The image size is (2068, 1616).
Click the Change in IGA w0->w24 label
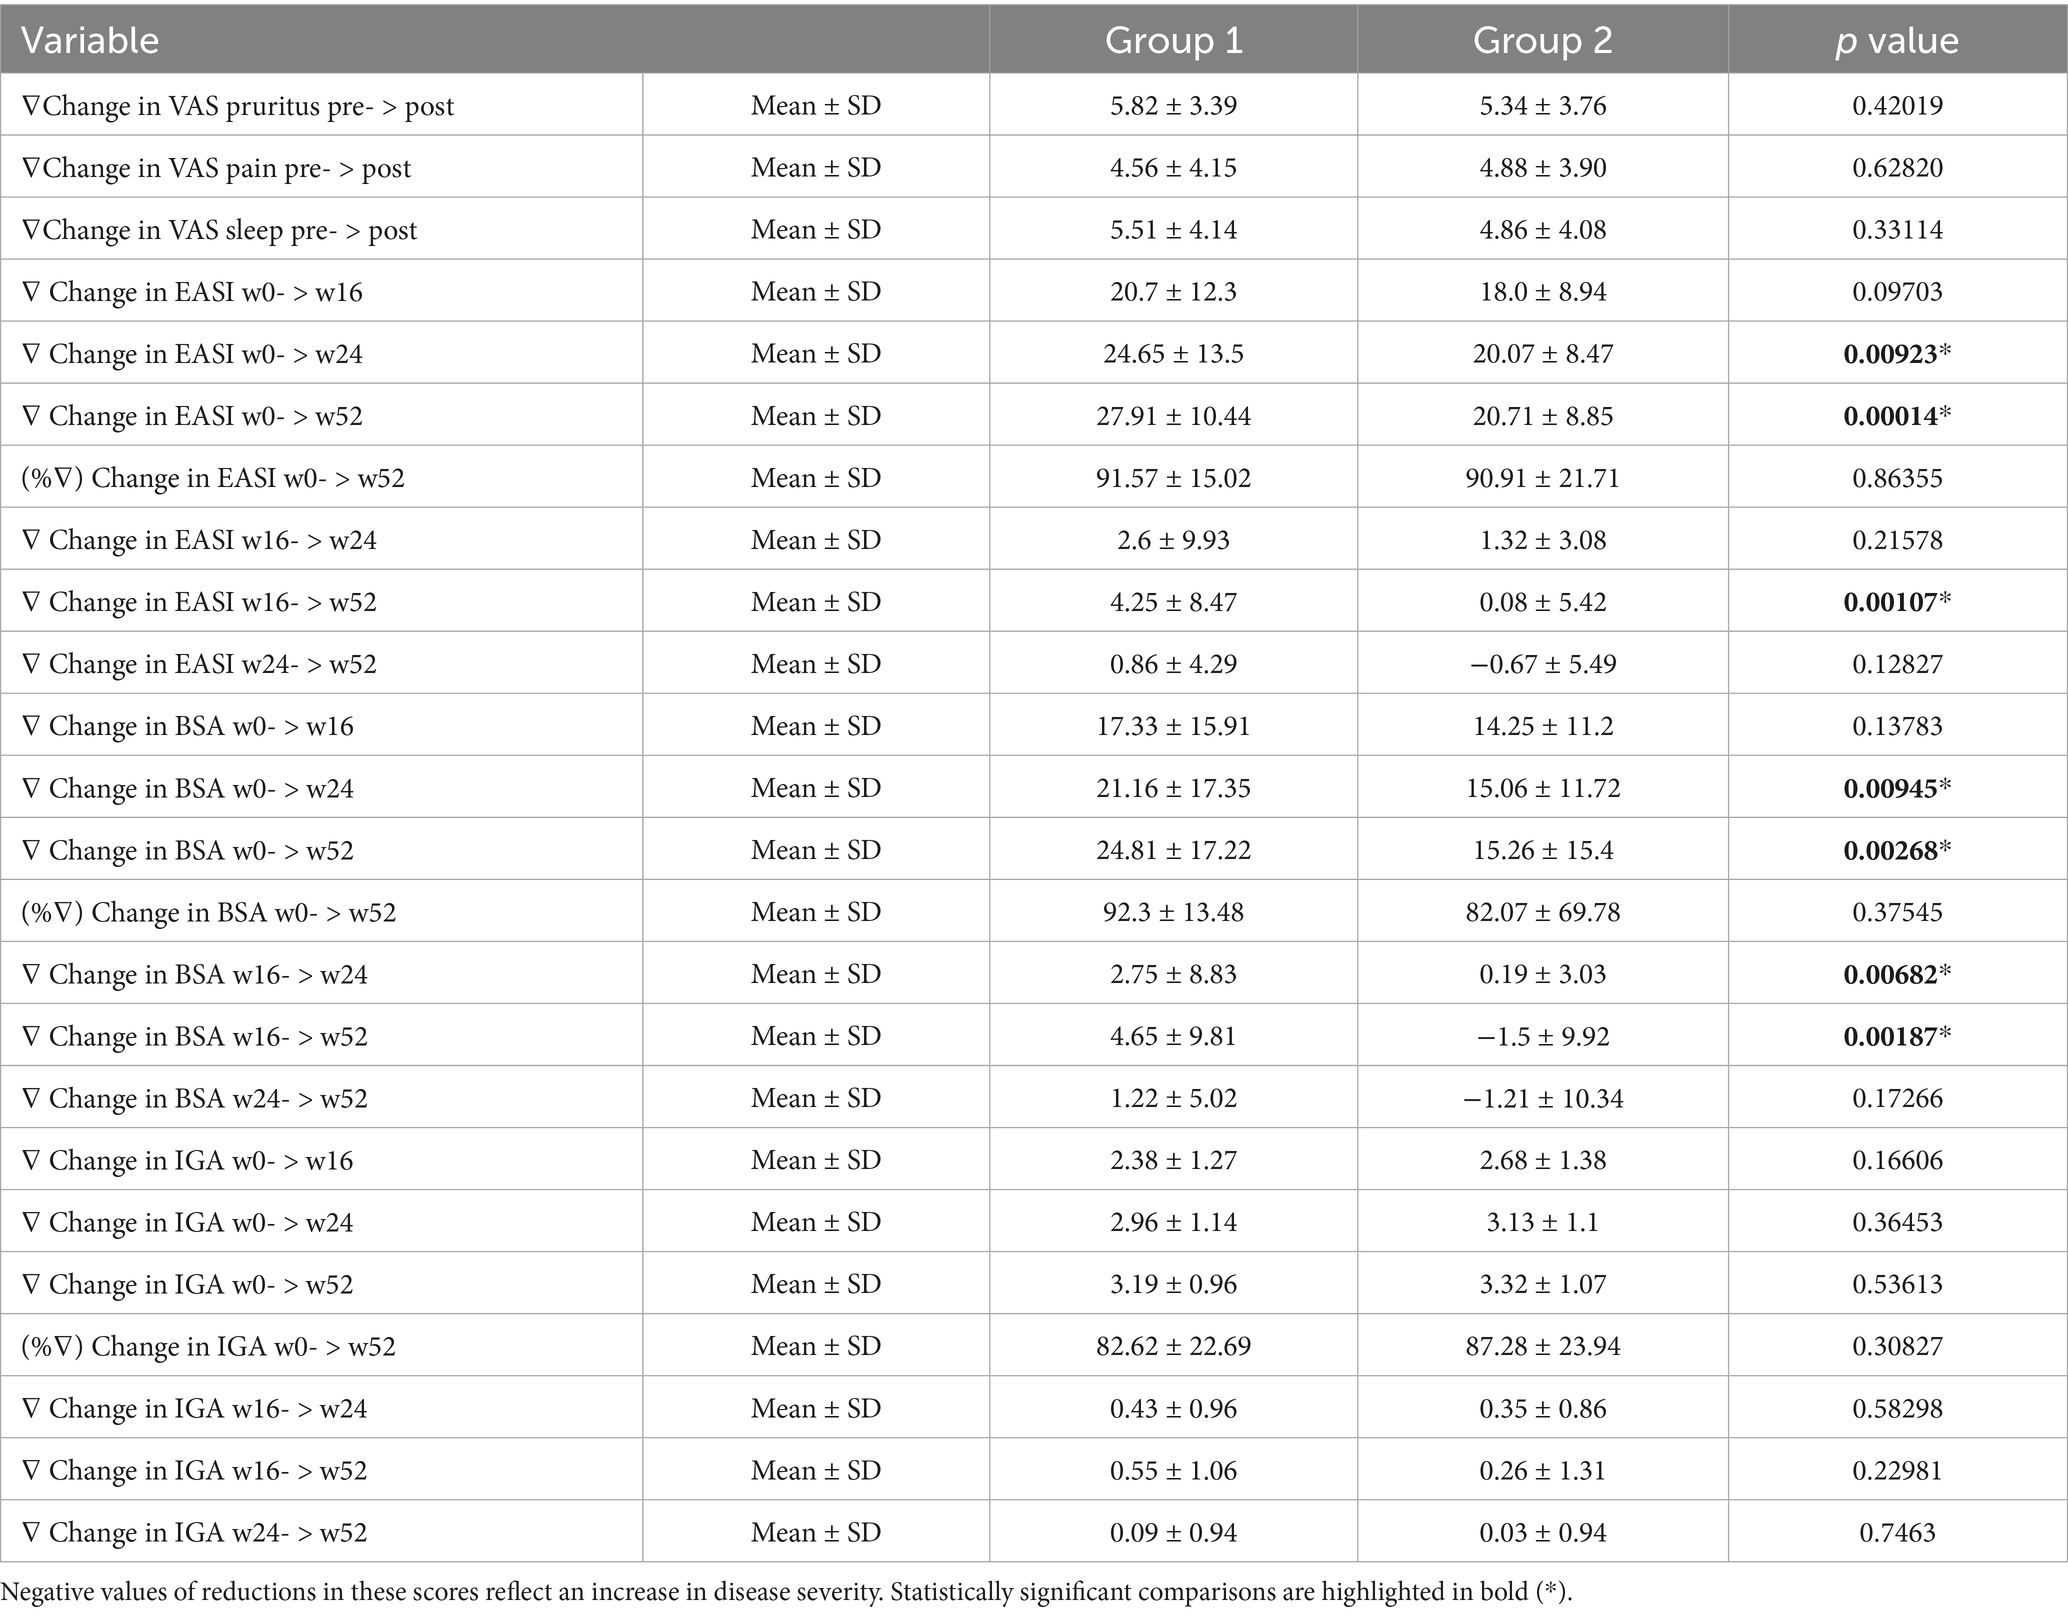(188, 1222)
